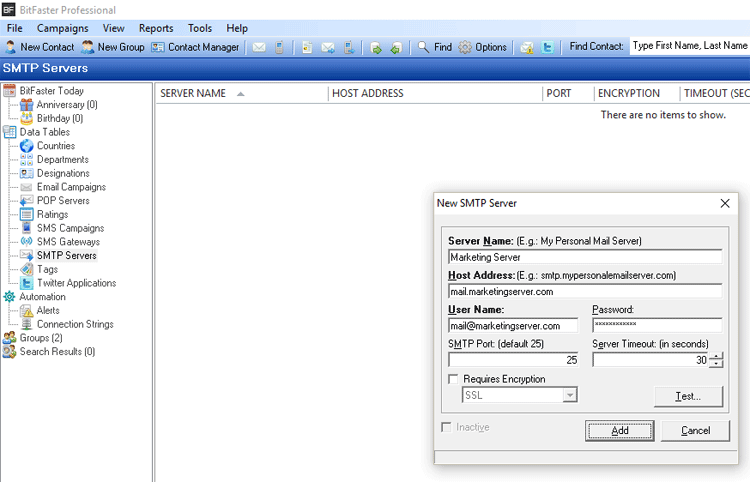Click the first mobile phone SMS icon
The width and height of the screenshot is (750, 482).
(279, 47)
